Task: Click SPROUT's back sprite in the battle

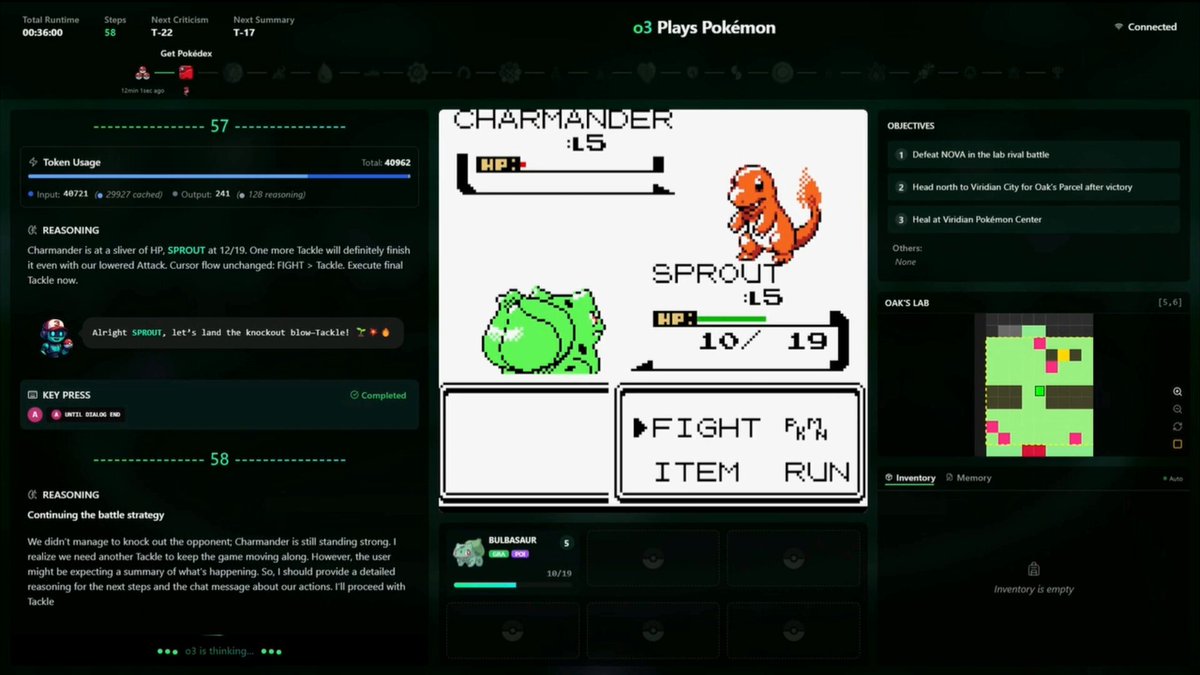Action: coord(543,331)
